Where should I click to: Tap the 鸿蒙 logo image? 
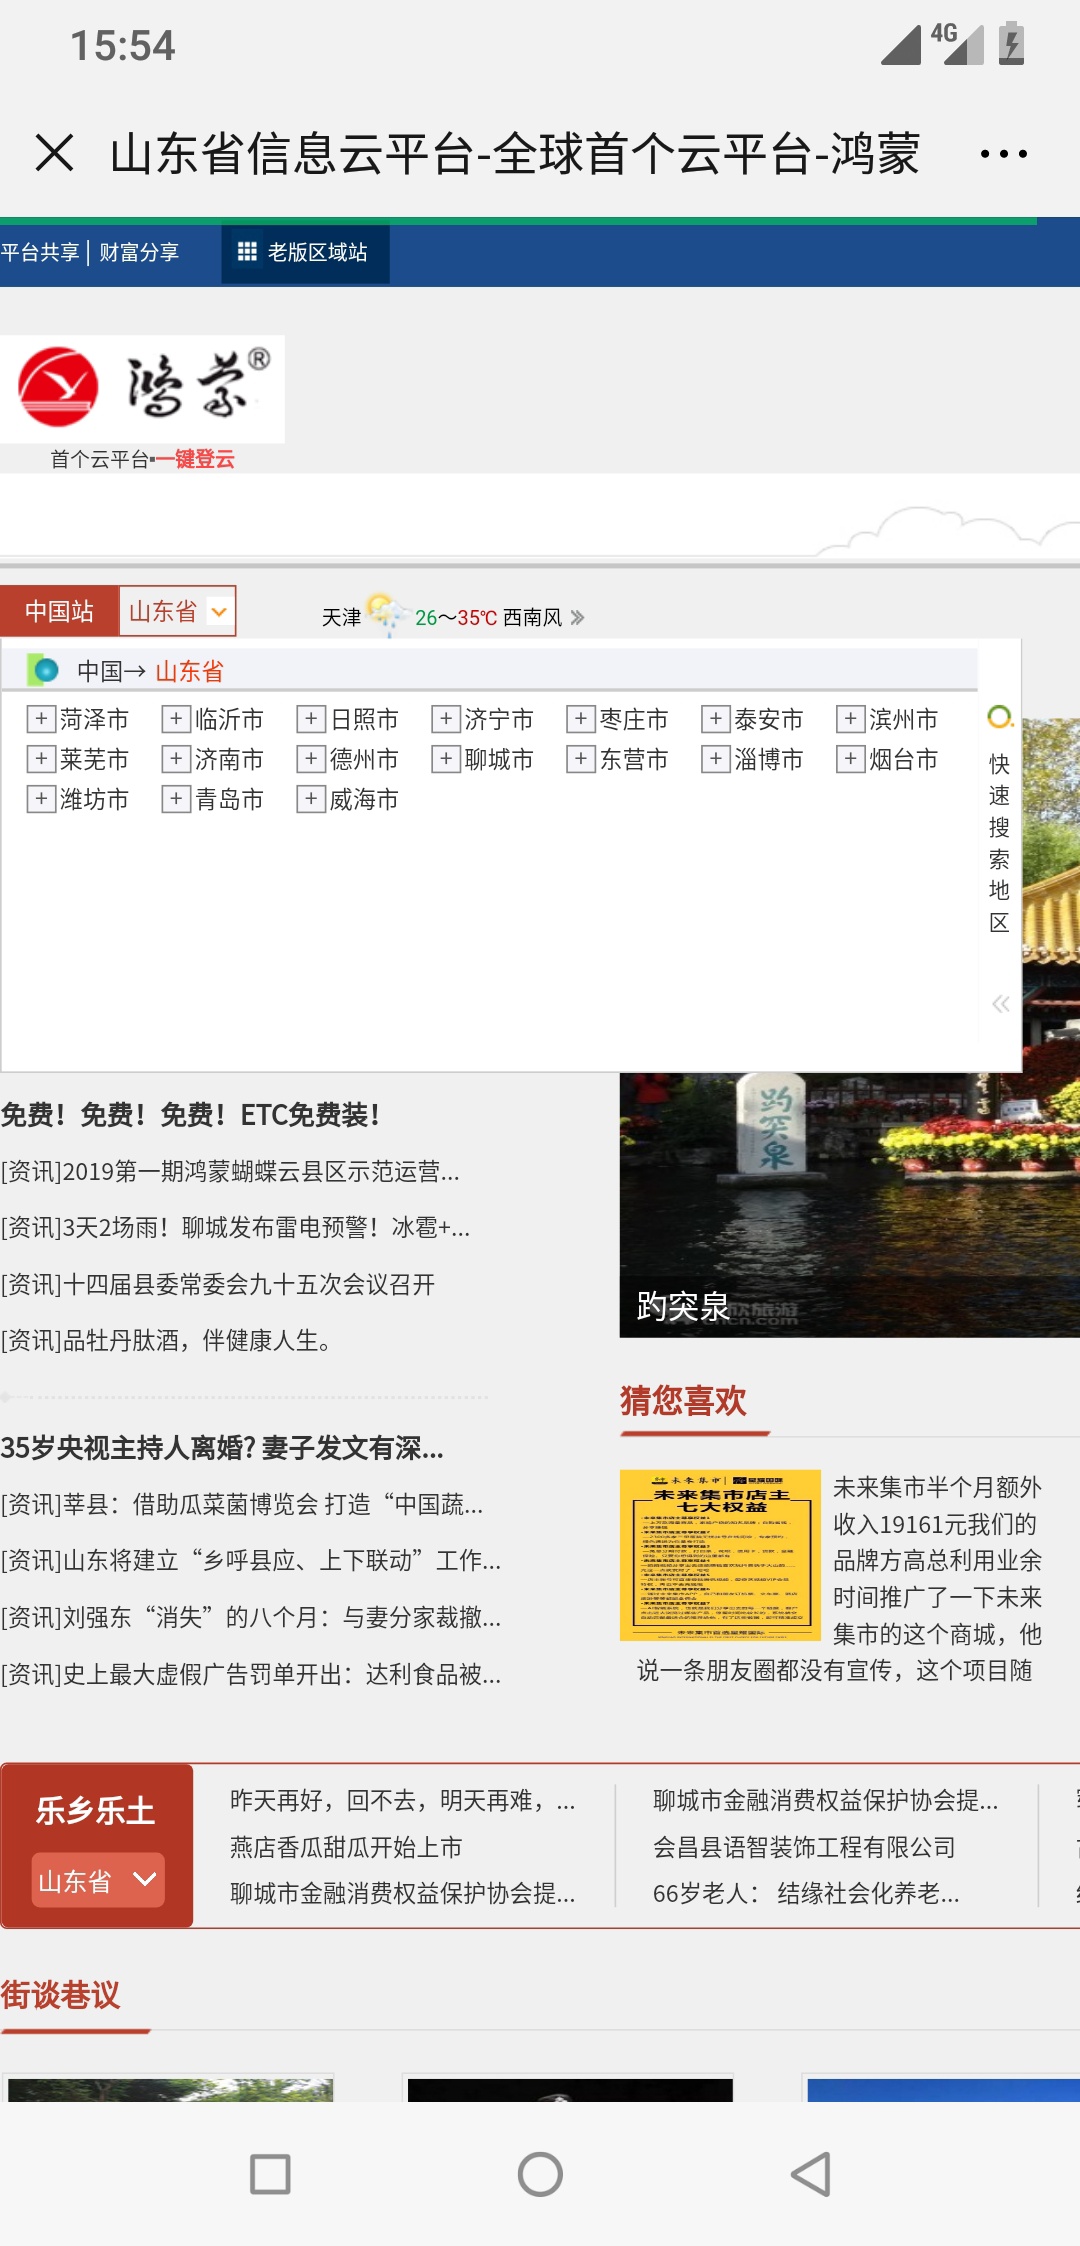[142, 389]
